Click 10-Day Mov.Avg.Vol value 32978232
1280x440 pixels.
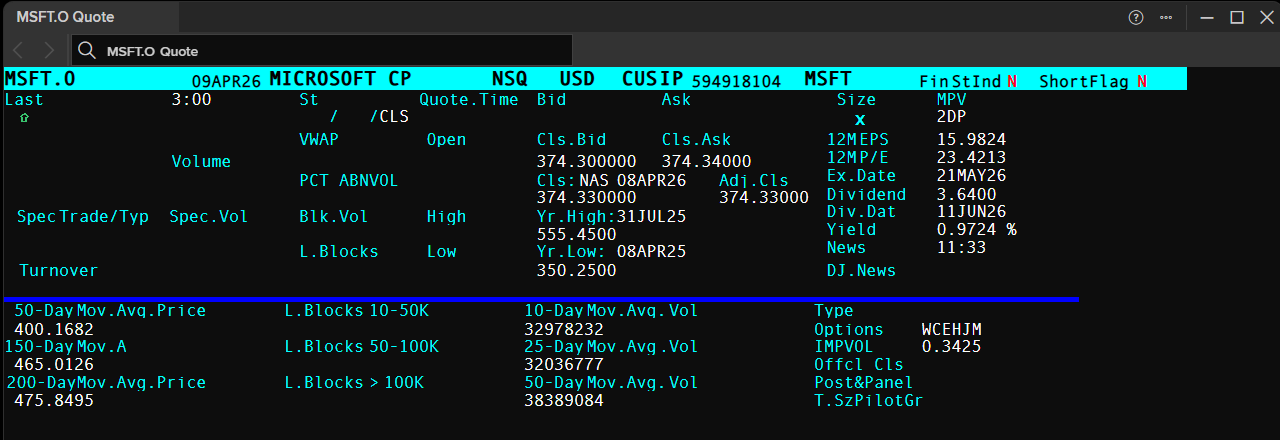pos(564,330)
